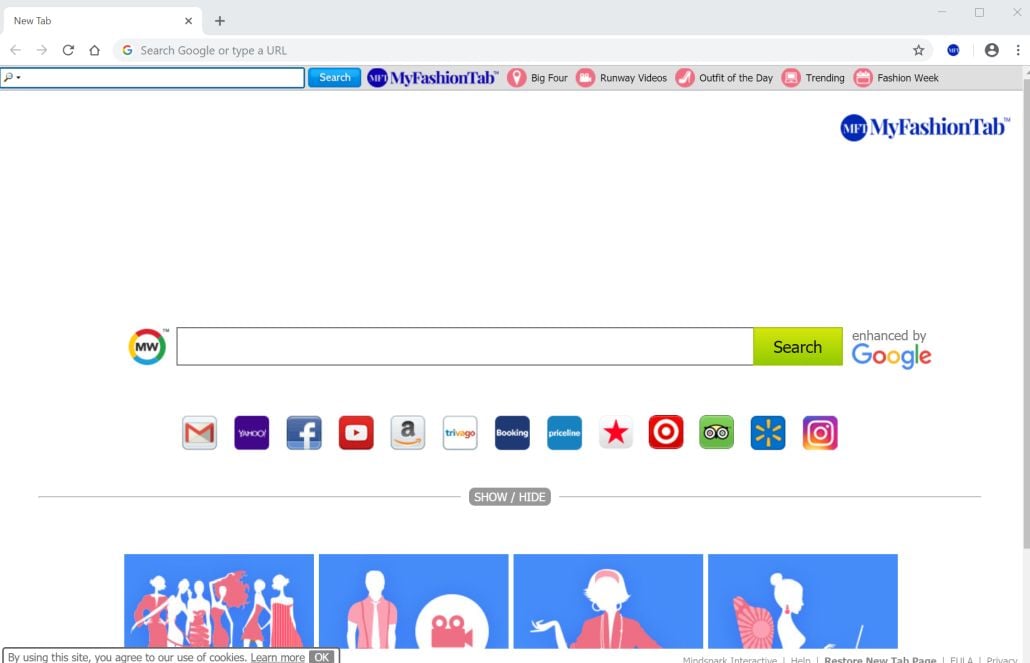1030x663 pixels.
Task: Open the TripAdvisor owl icon
Action: tap(717, 432)
